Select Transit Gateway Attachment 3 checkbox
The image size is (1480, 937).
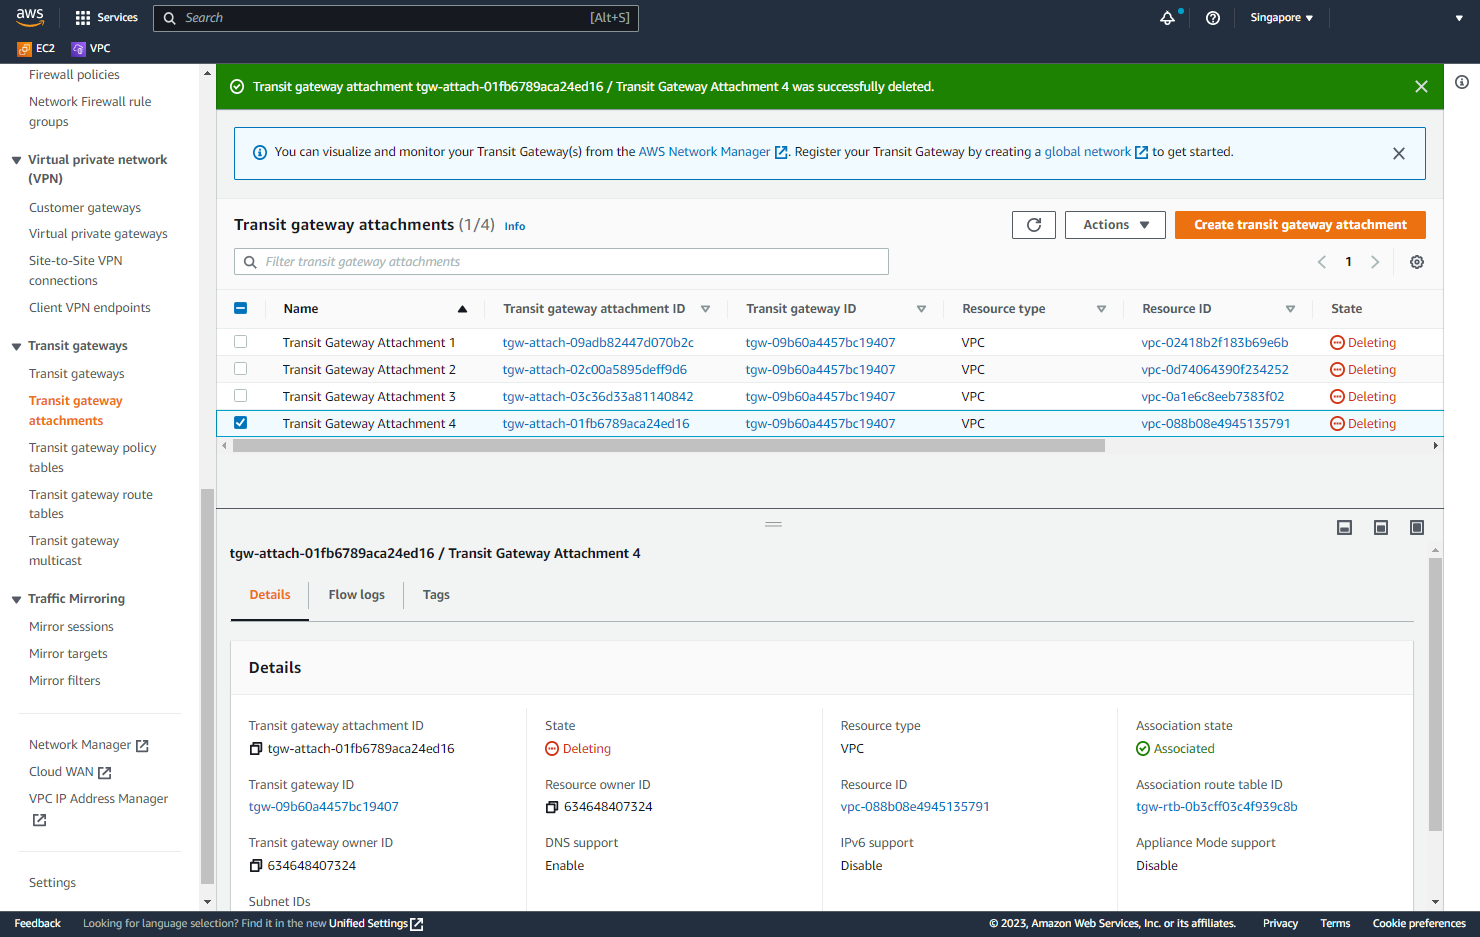point(240,396)
